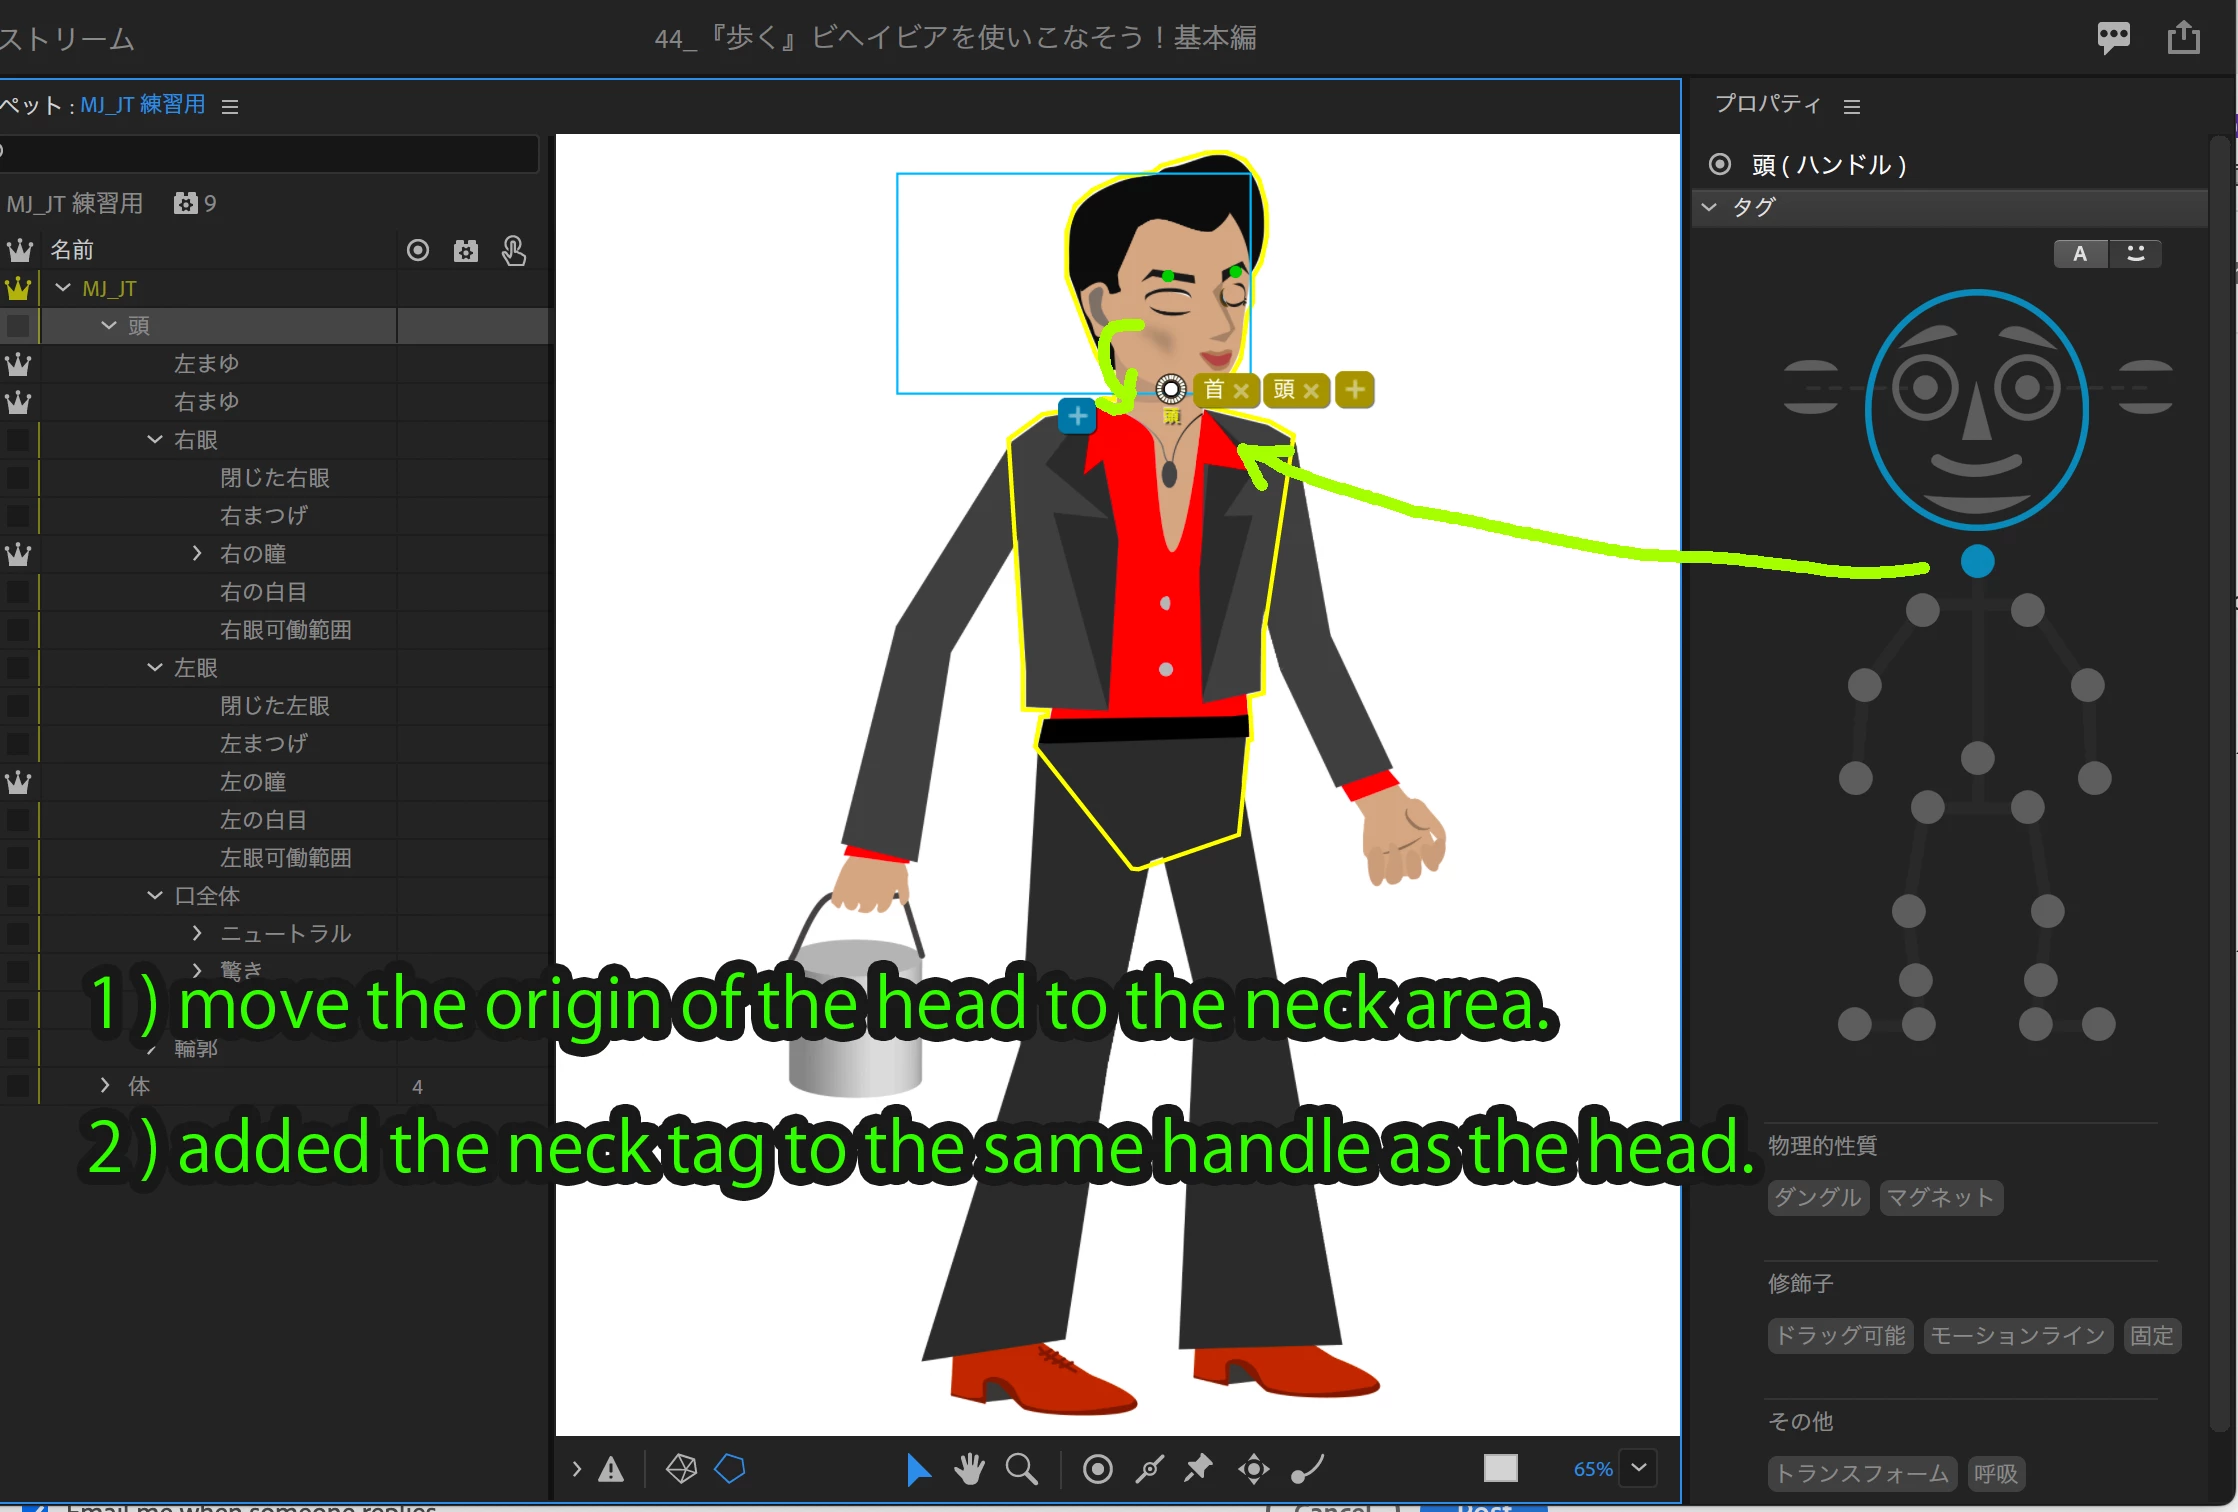
Task: Select the Pin tool
Action: [x=1199, y=1469]
